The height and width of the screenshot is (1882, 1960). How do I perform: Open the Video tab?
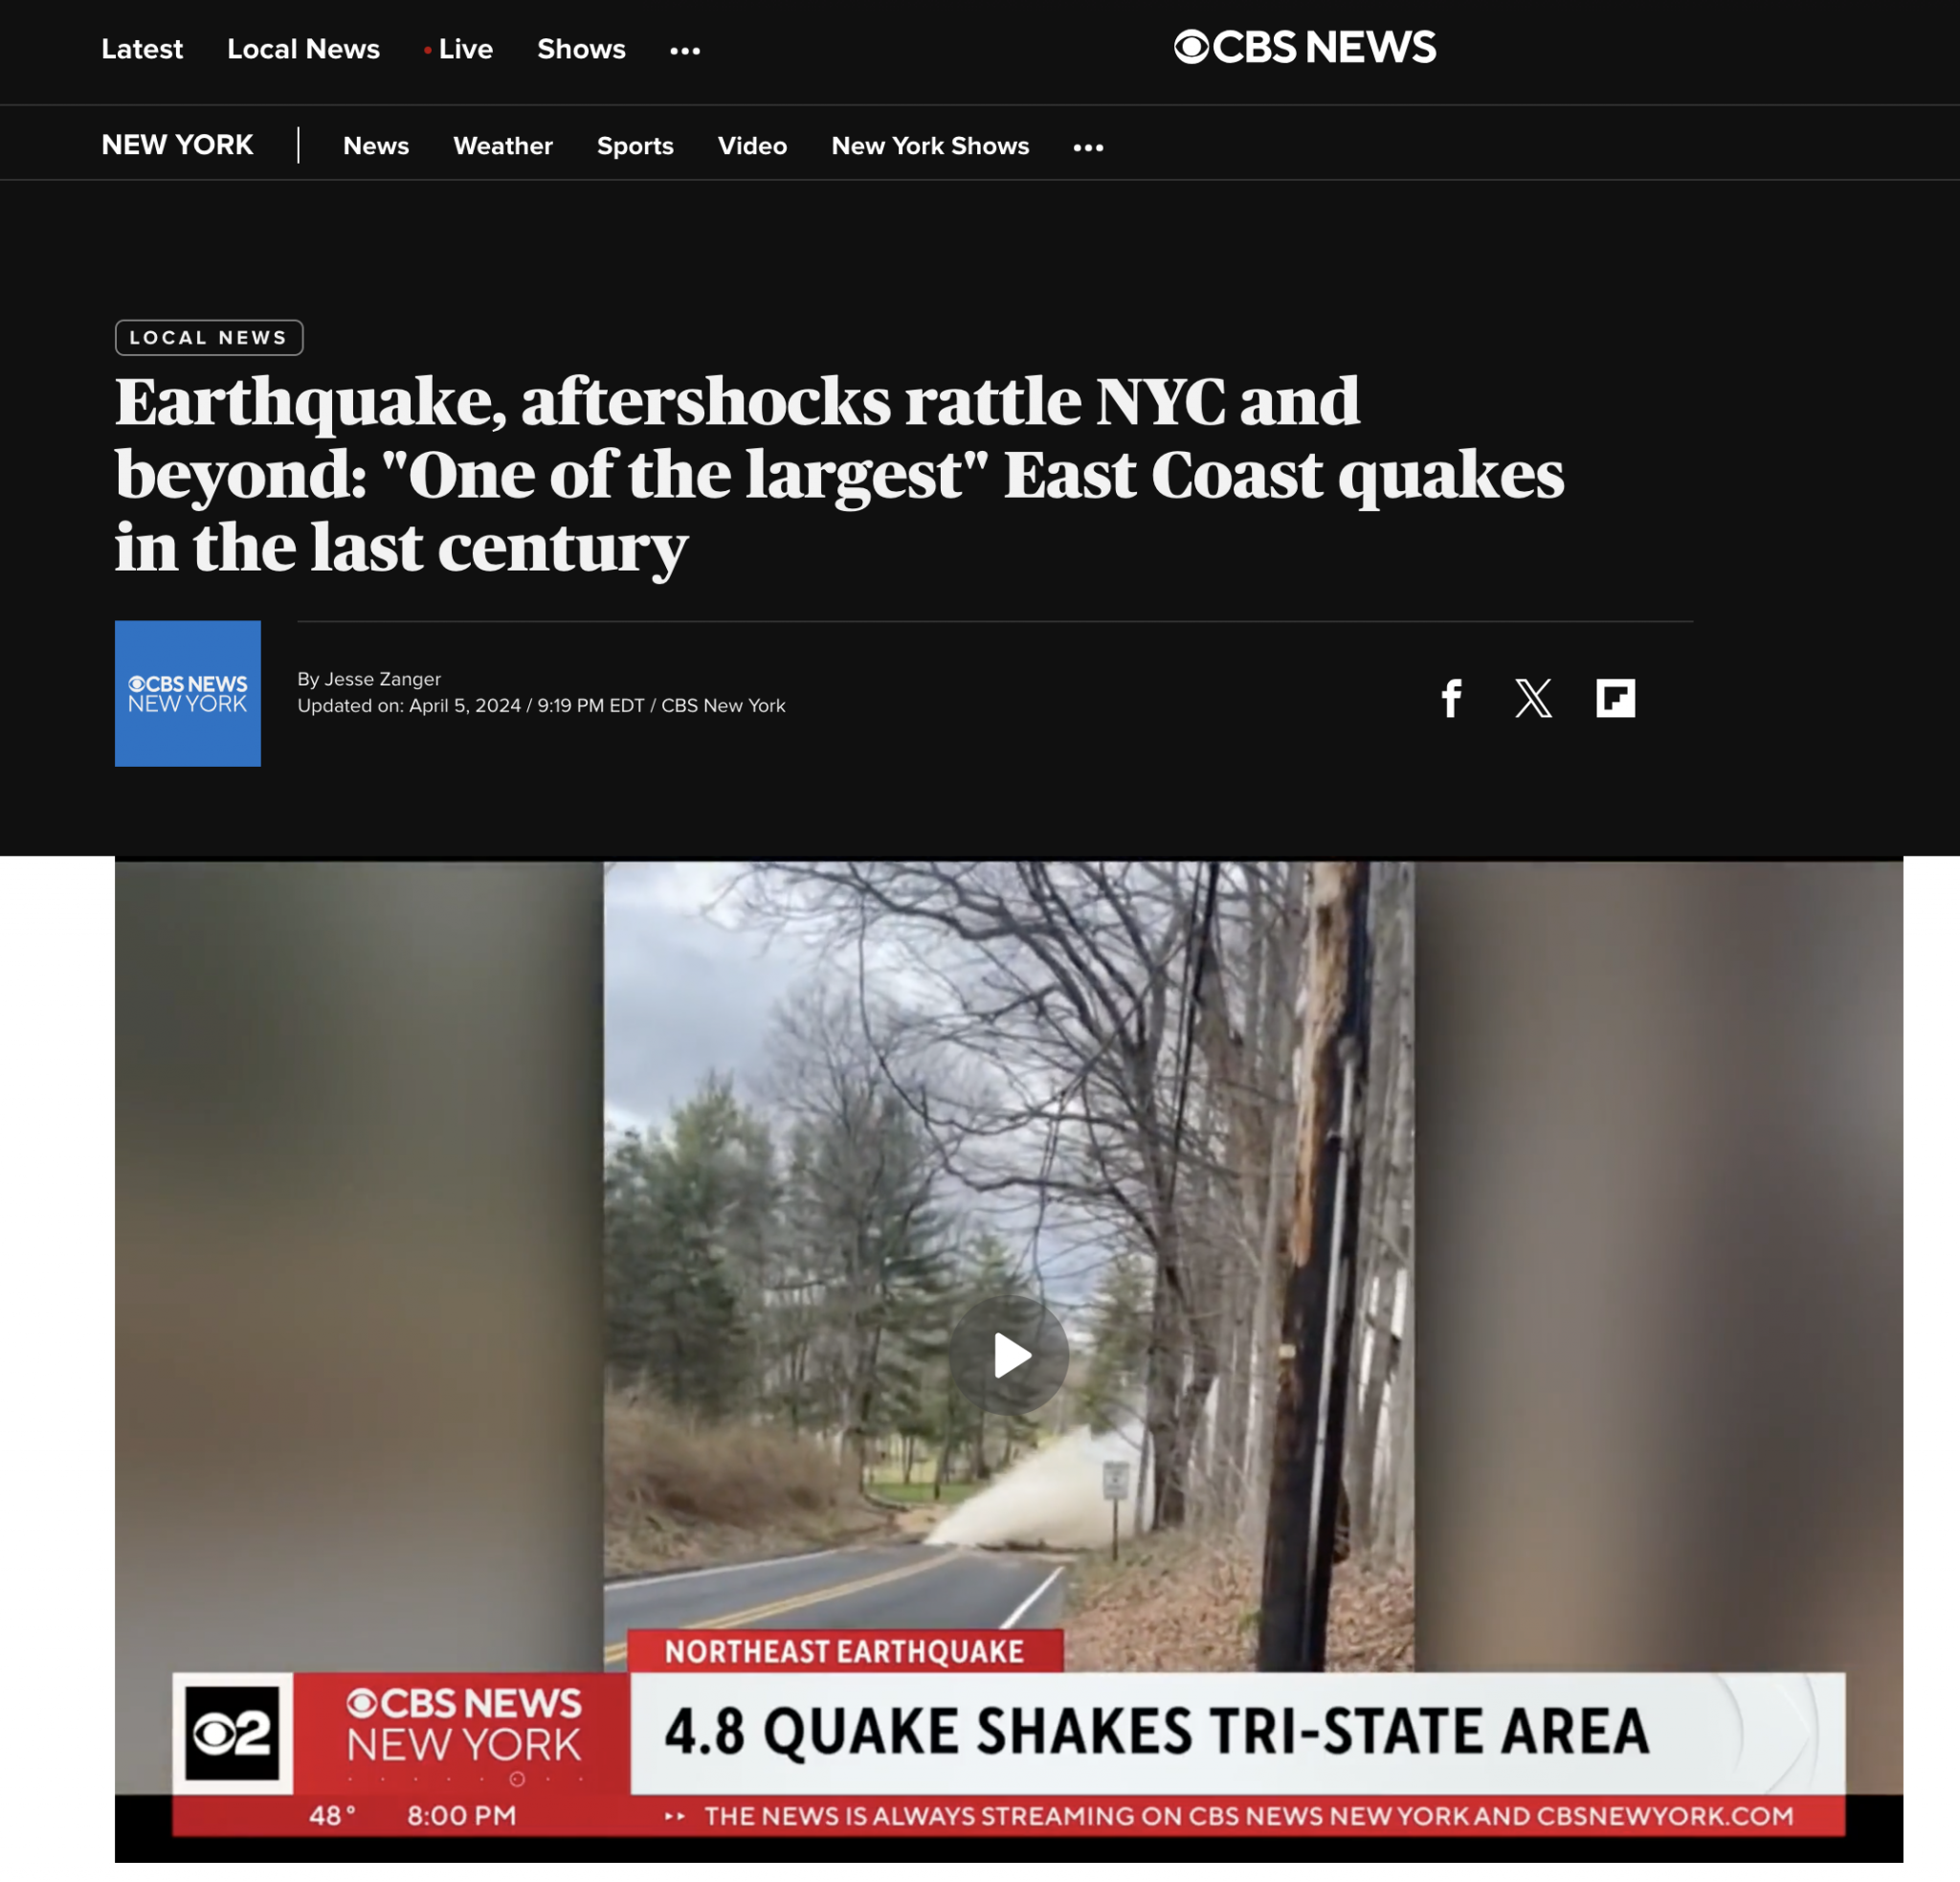click(x=752, y=146)
